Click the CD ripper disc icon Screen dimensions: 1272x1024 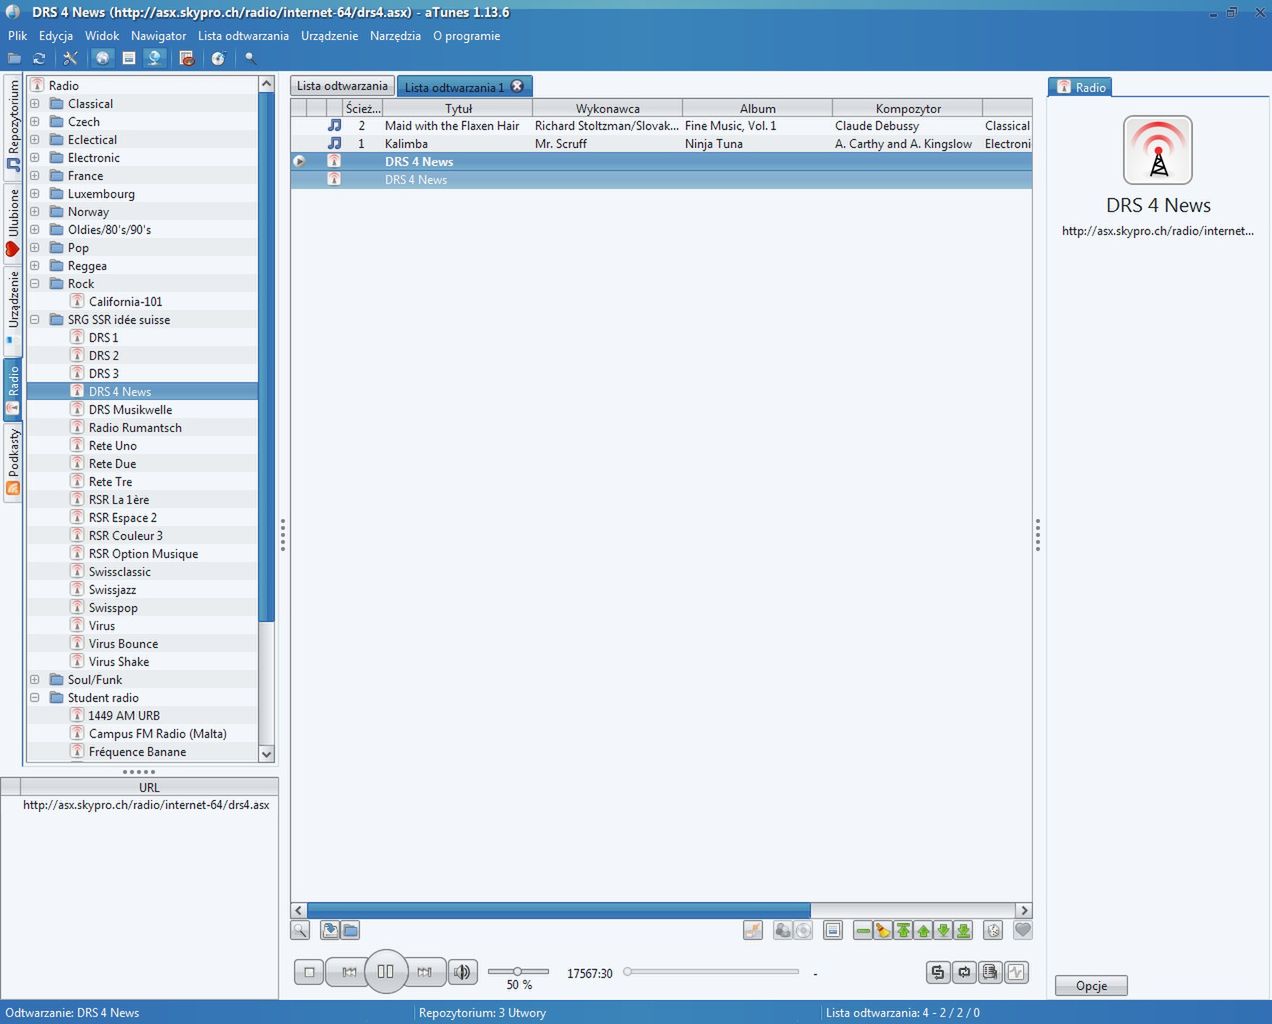pyautogui.click(x=218, y=59)
